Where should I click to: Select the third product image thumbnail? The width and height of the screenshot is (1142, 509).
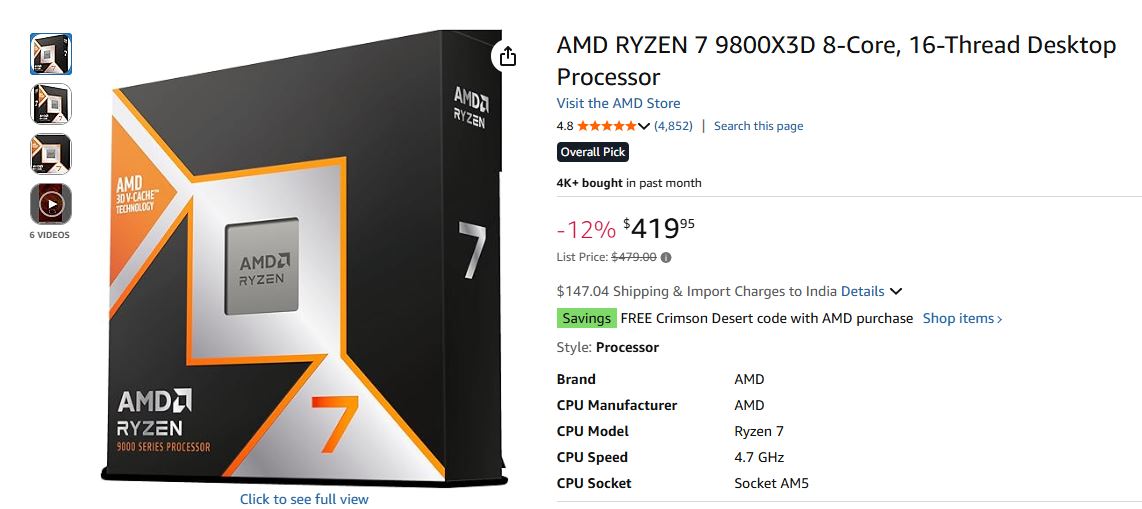click(51, 154)
